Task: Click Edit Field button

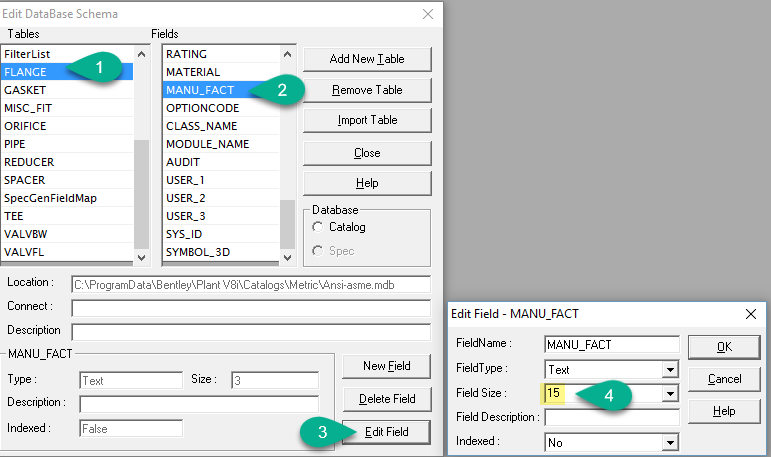Action: point(386,432)
